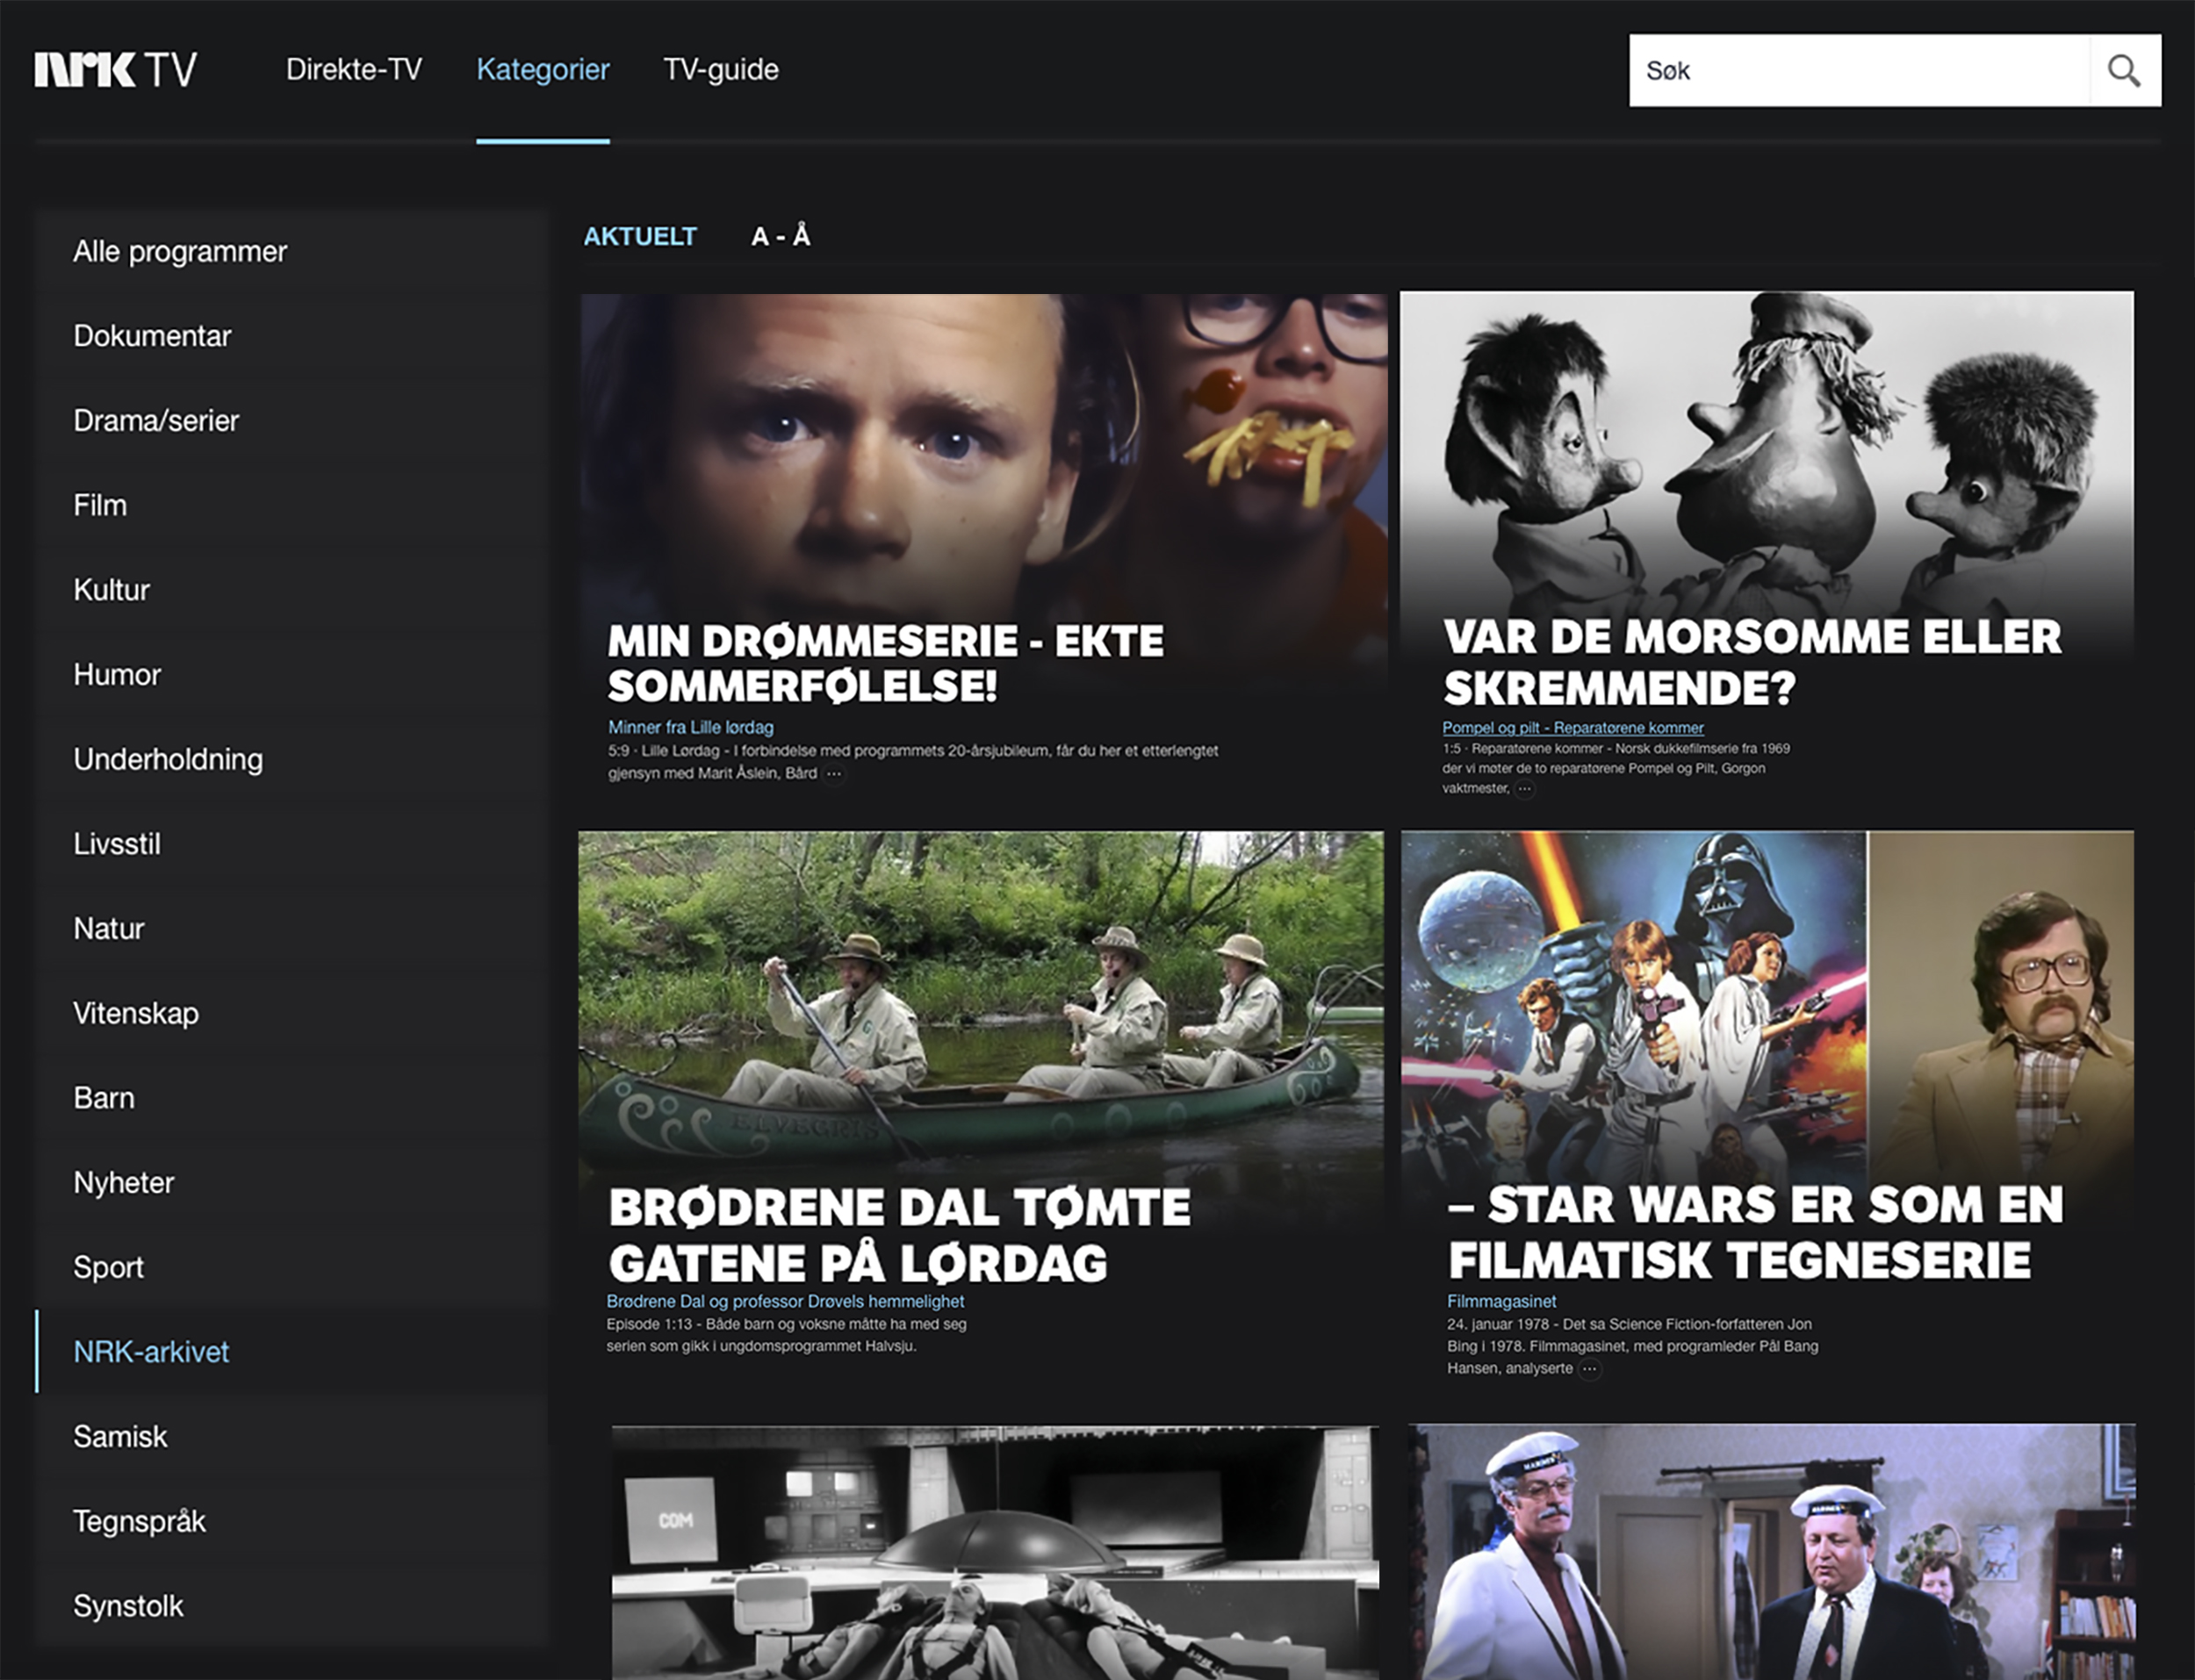Select the NRK-arkivet category
The height and width of the screenshot is (1680, 2195).
(292, 1352)
